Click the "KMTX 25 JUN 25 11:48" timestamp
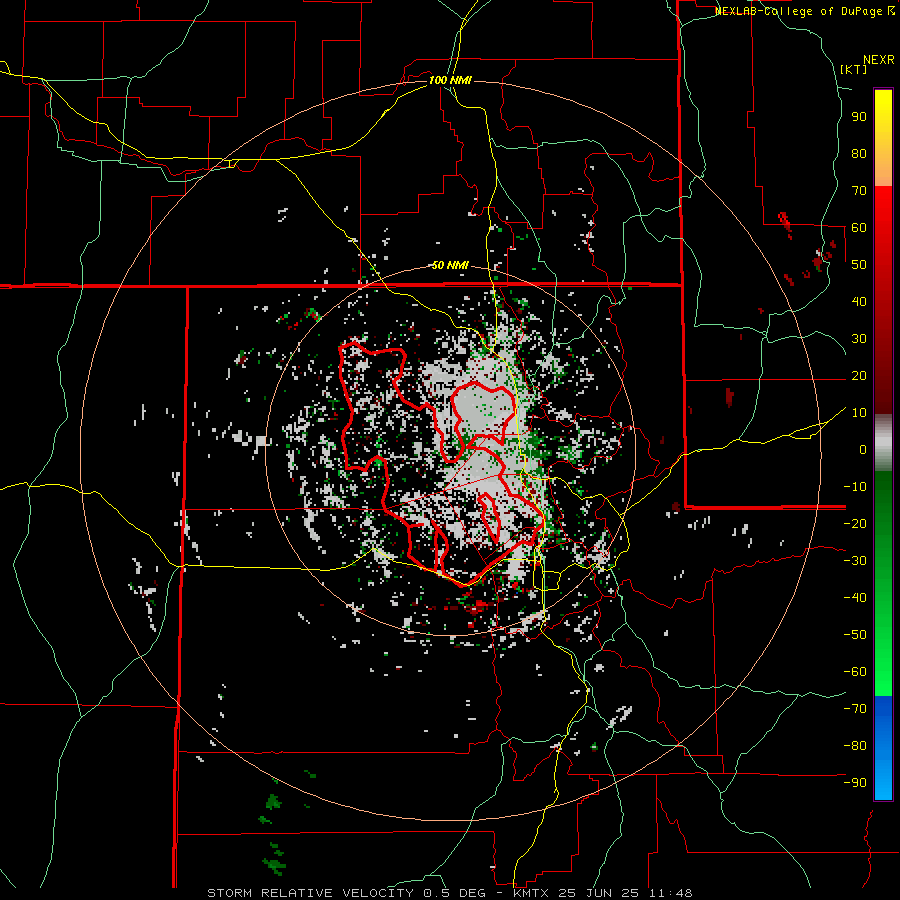 click(x=602, y=893)
